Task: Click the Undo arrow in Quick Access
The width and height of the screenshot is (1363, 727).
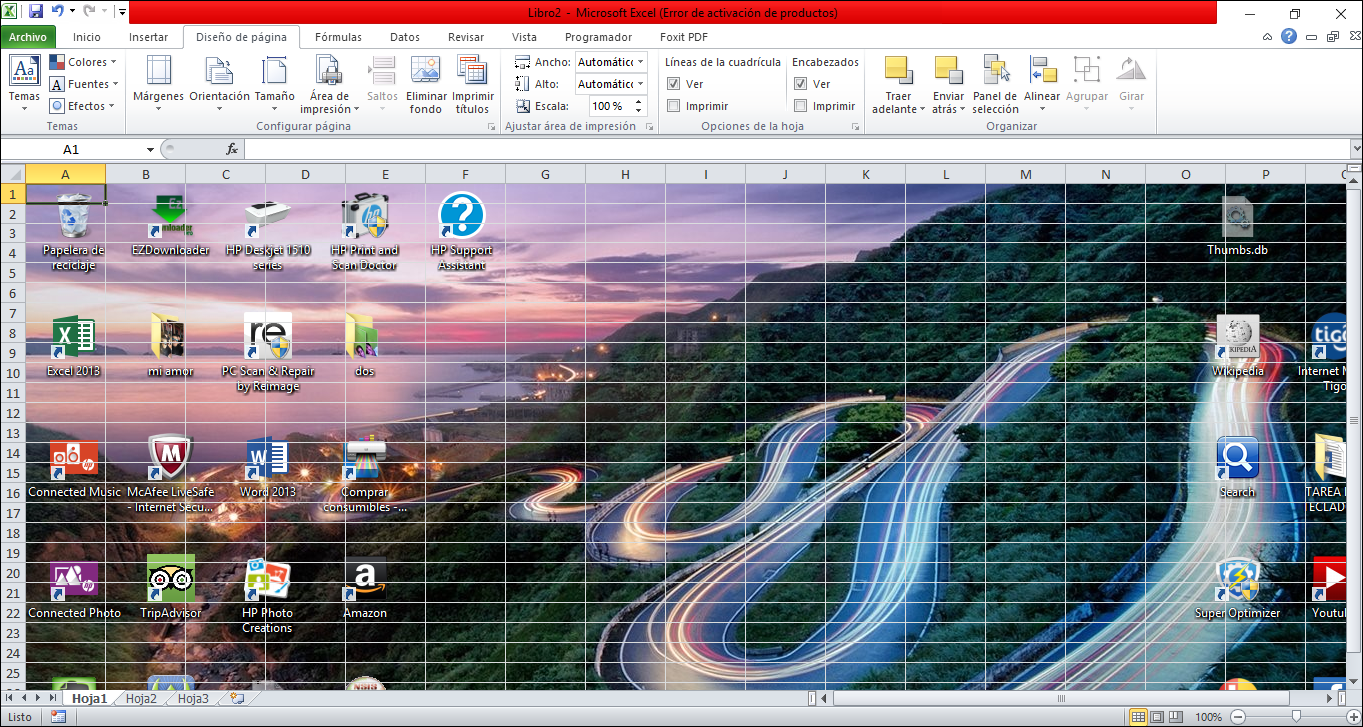Action: (58, 12)
